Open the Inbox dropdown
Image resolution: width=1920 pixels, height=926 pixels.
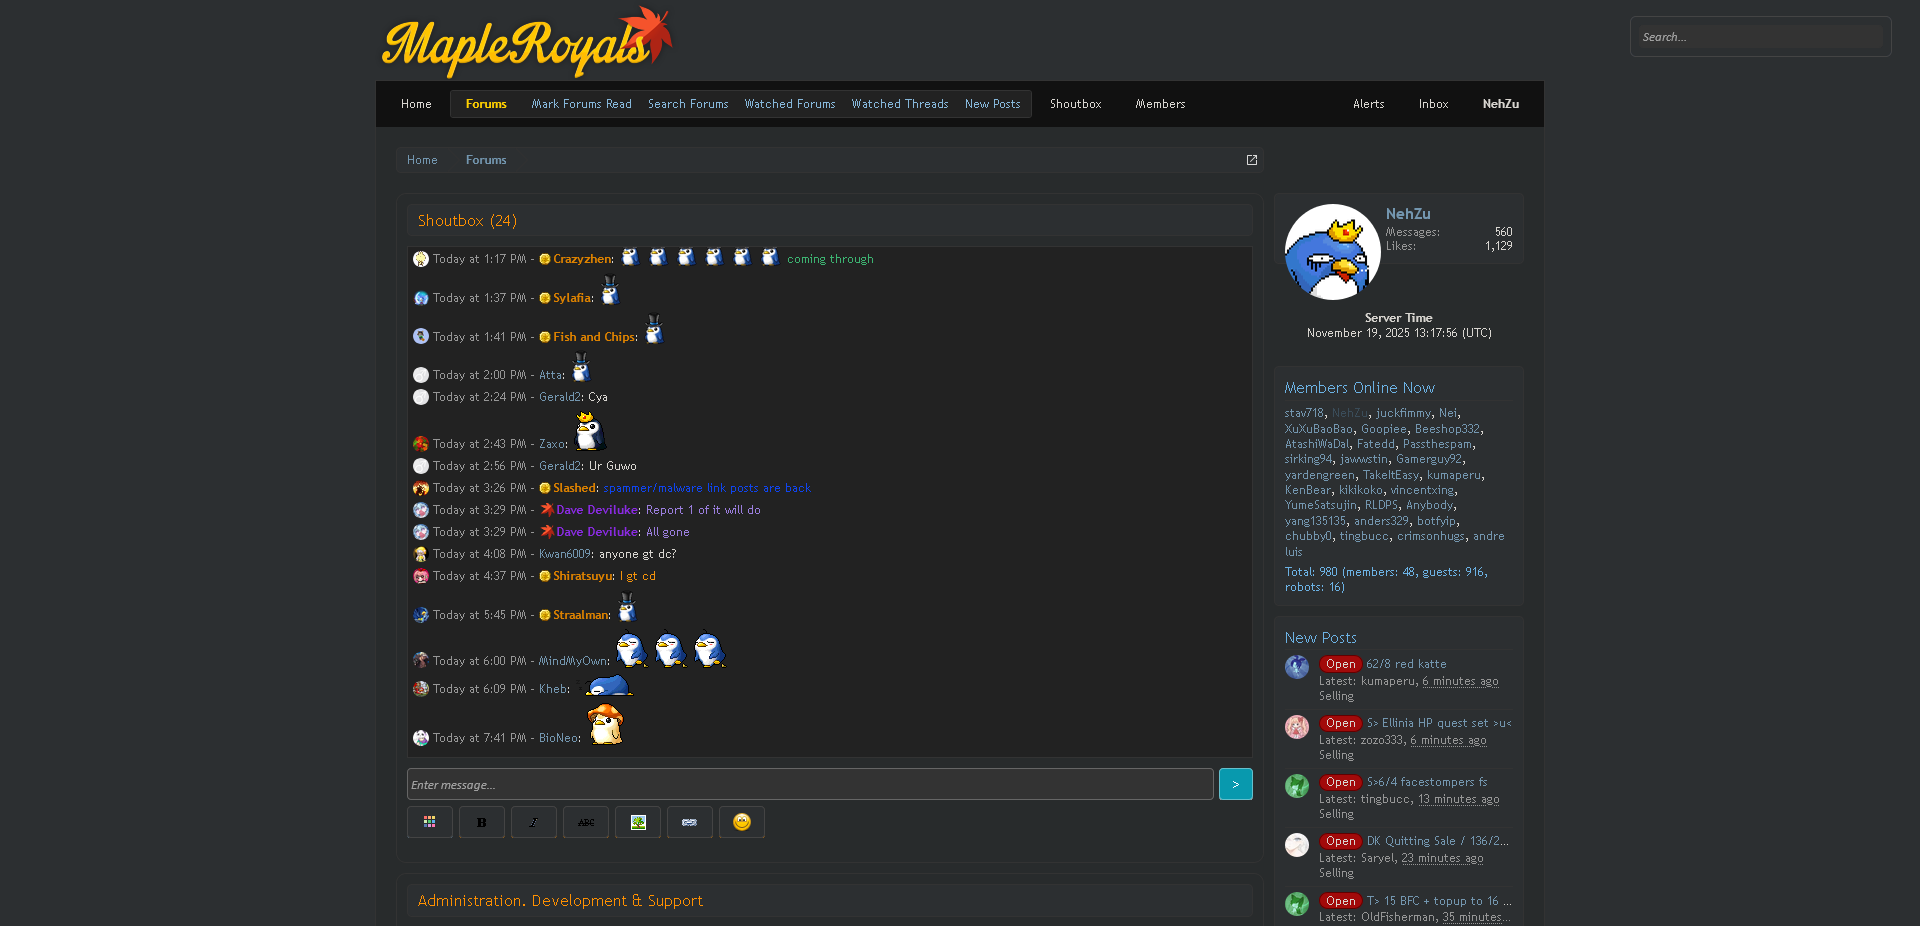point(1433,104)
